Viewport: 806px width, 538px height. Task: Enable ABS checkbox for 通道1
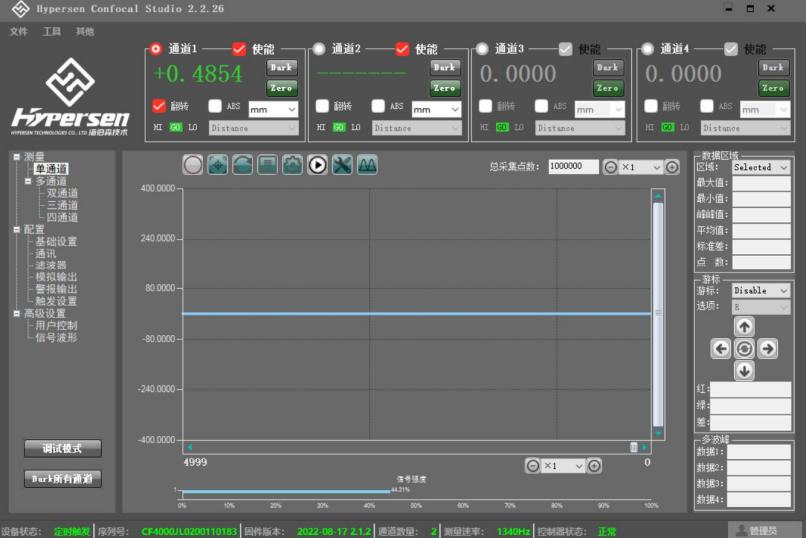tap(215, 106)
